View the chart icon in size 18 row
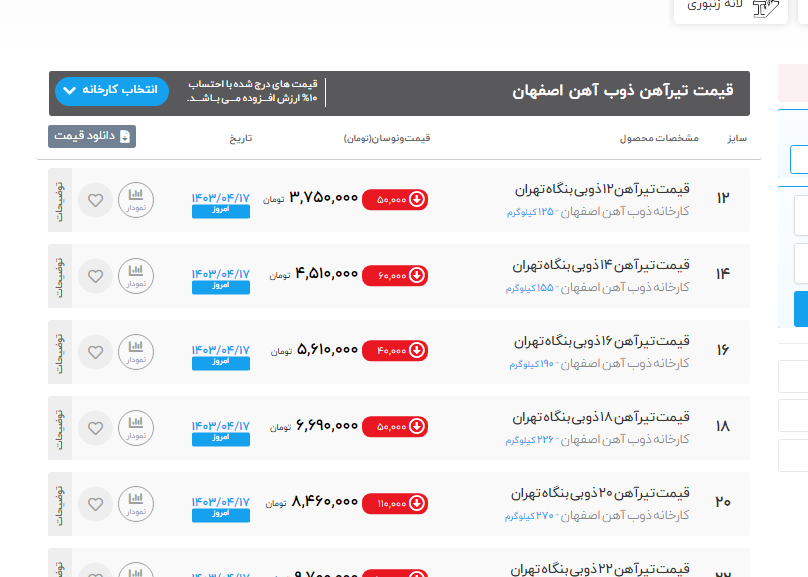This screenshot has width=808, height=577. [x=136, y=428]
